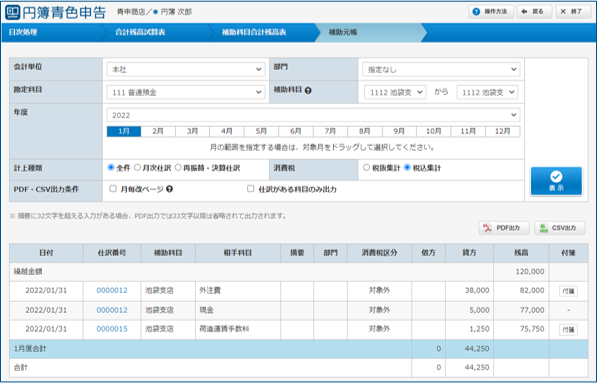This screenshot has width=597, height=383.
Task: Open the 会計単位 dropdown showing 本社
Action: pos(186,70)
